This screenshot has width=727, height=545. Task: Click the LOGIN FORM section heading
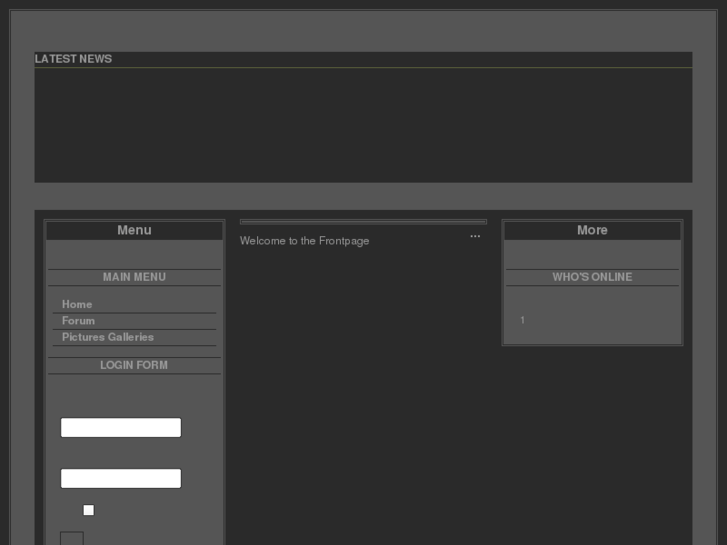[134, 365]
